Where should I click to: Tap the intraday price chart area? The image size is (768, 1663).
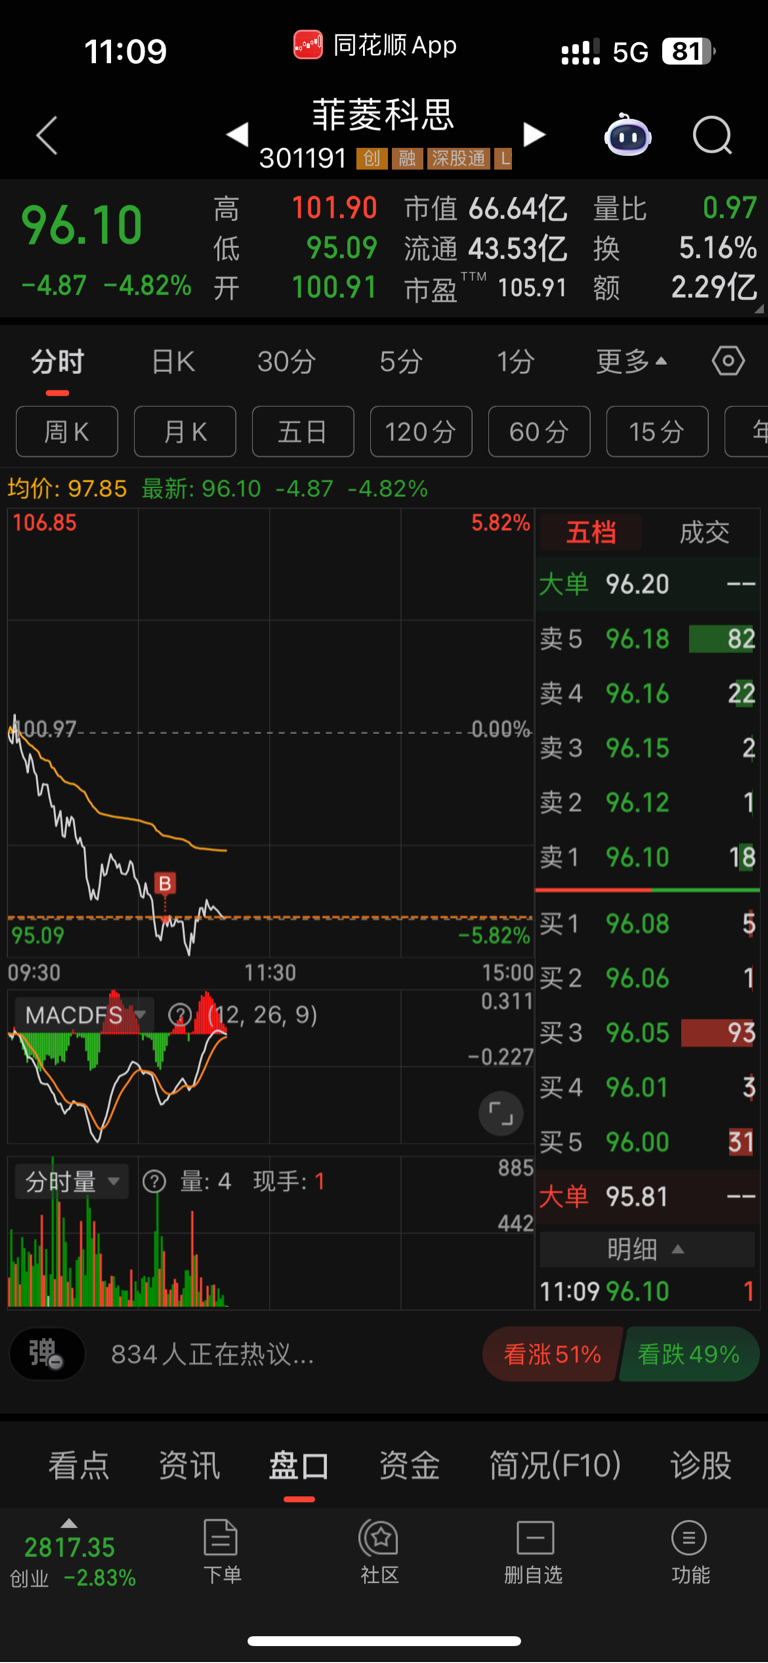click(x=270, y=735)
